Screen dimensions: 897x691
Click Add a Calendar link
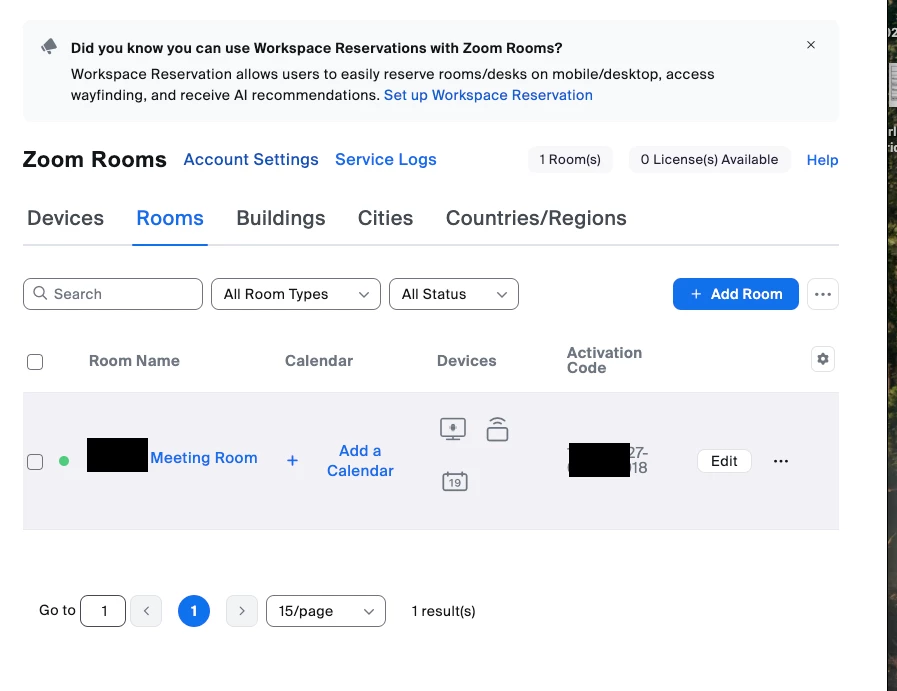coord(360,460)
